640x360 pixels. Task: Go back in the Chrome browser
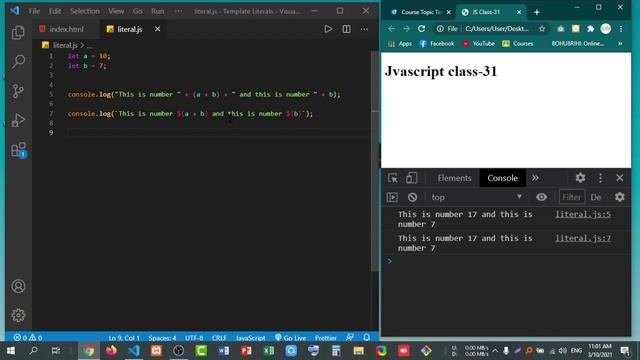tap(391, 29)
